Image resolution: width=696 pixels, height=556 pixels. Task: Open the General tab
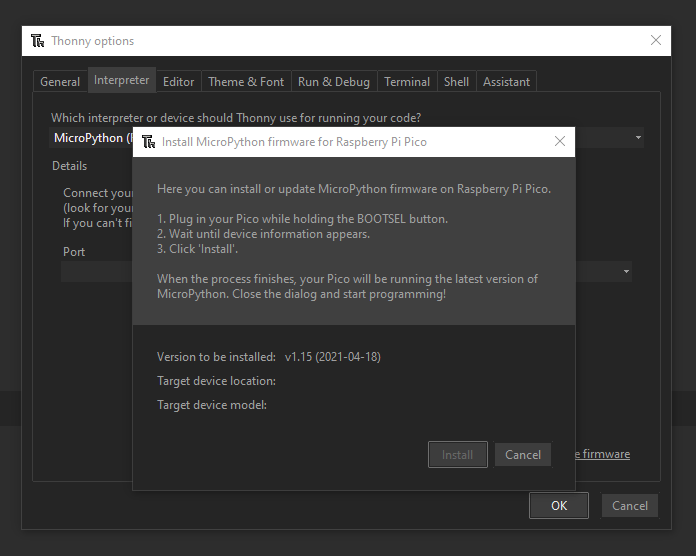[x=60, y=82]
